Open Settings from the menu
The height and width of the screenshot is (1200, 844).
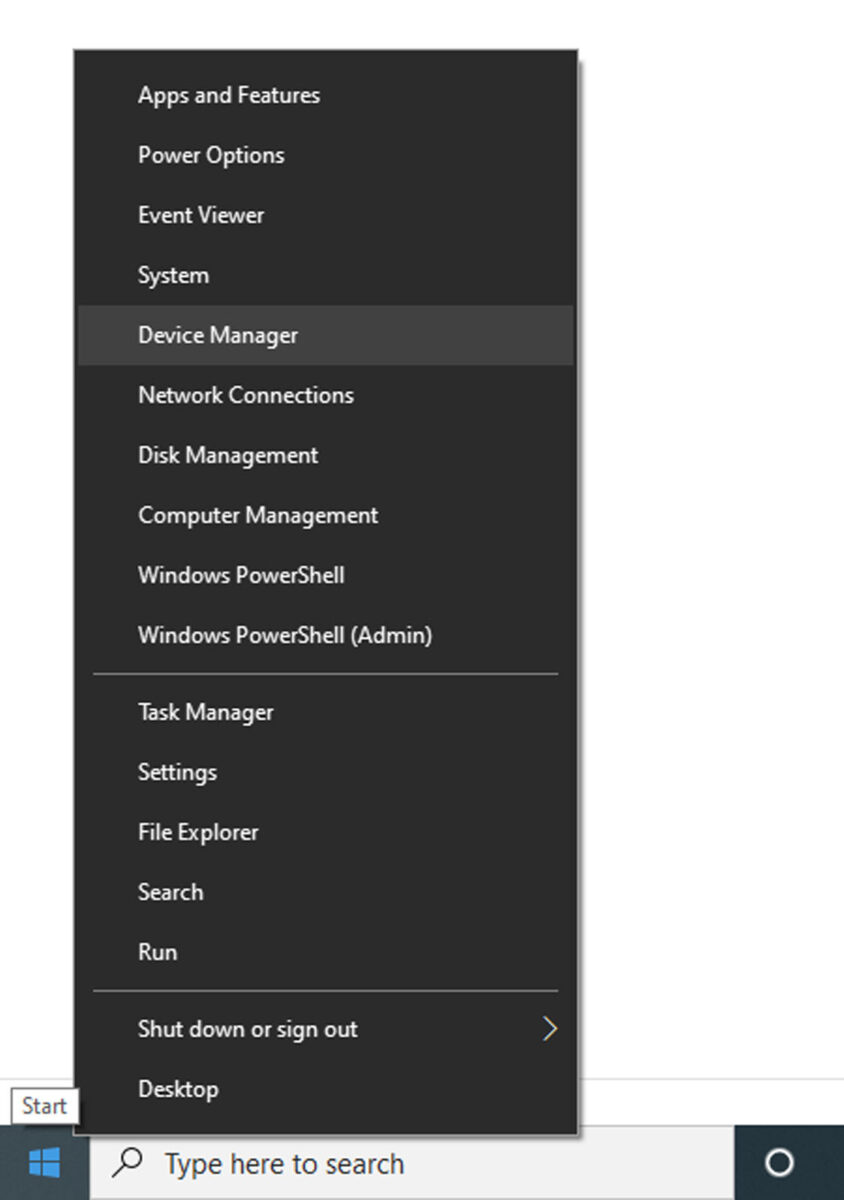pos(177,772)
